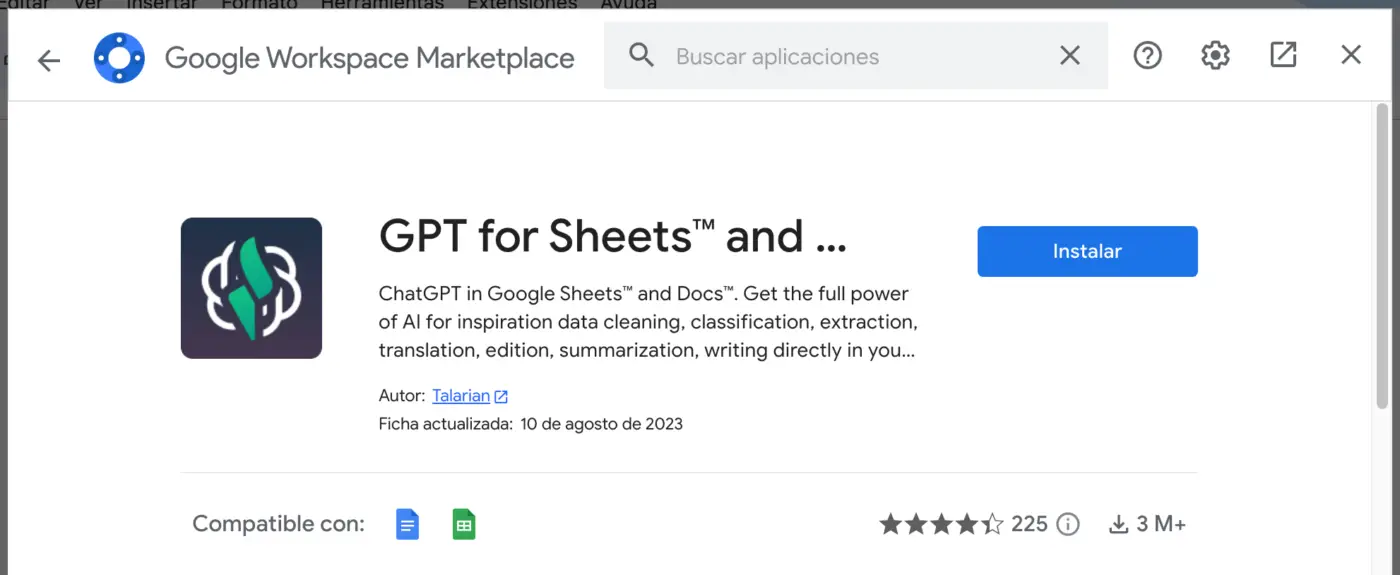Clear the search box with the X
Viewport: 1400px width, 575px height.
pyautogui.click(x=1070, y=56)
